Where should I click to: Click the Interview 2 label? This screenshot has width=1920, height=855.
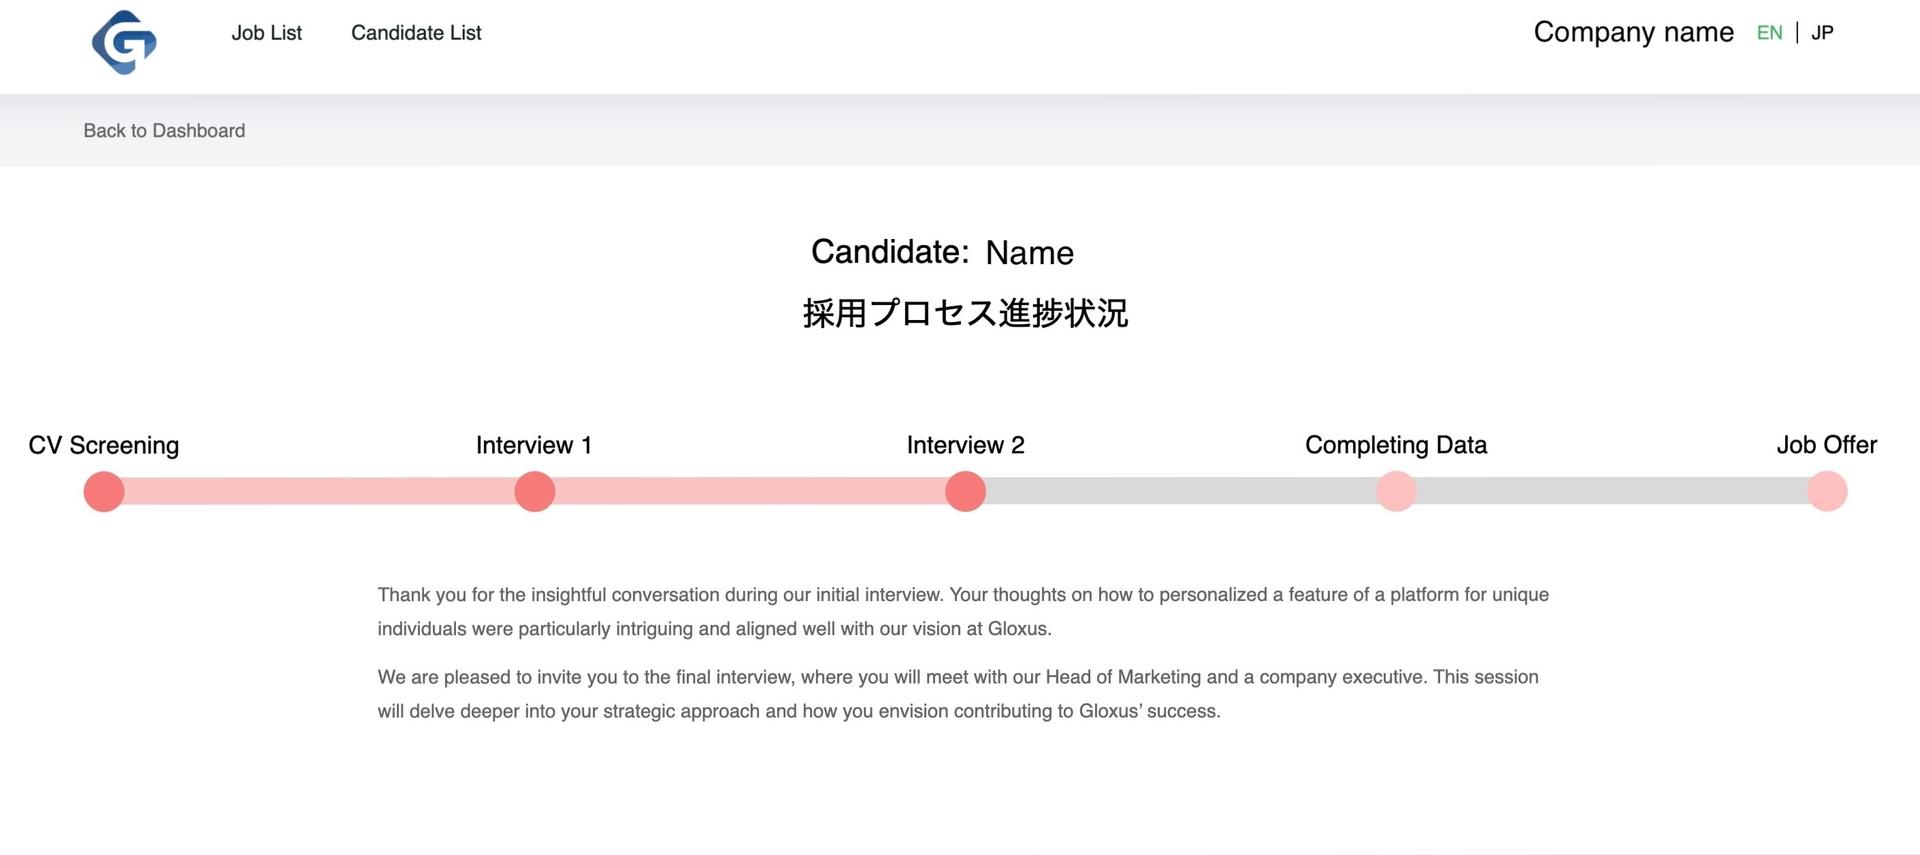966,445
